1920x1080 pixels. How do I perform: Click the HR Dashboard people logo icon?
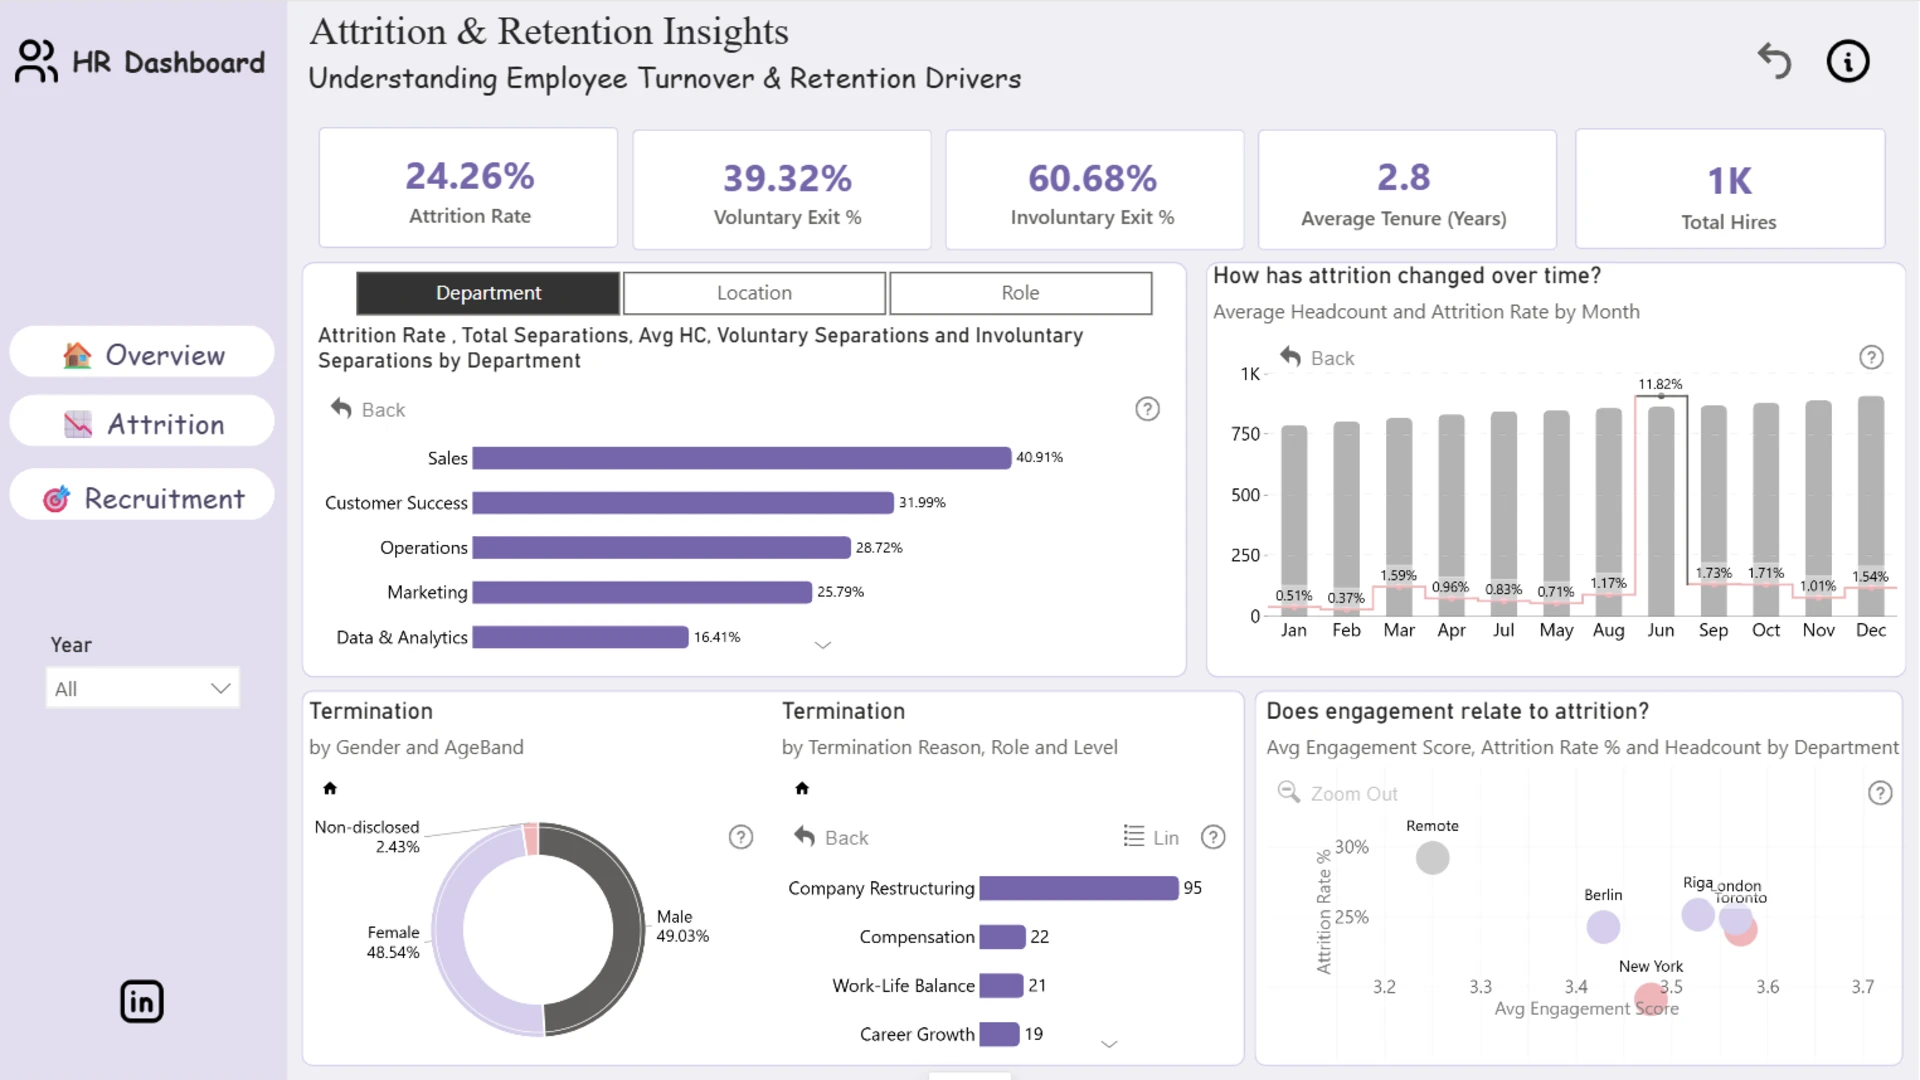(x=37, y=61)
